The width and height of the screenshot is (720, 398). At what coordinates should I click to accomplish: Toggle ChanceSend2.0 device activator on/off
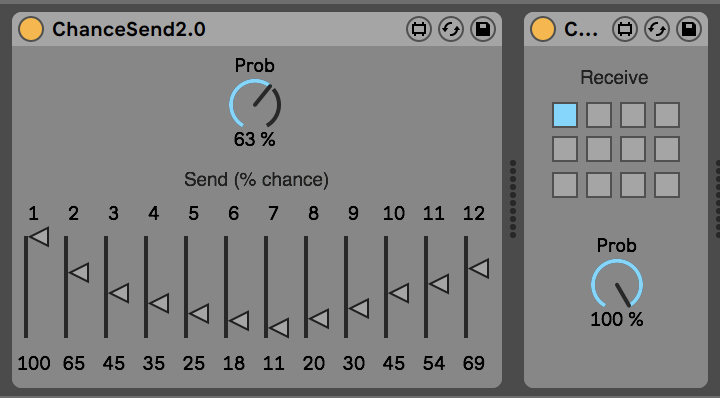[31, 29]
